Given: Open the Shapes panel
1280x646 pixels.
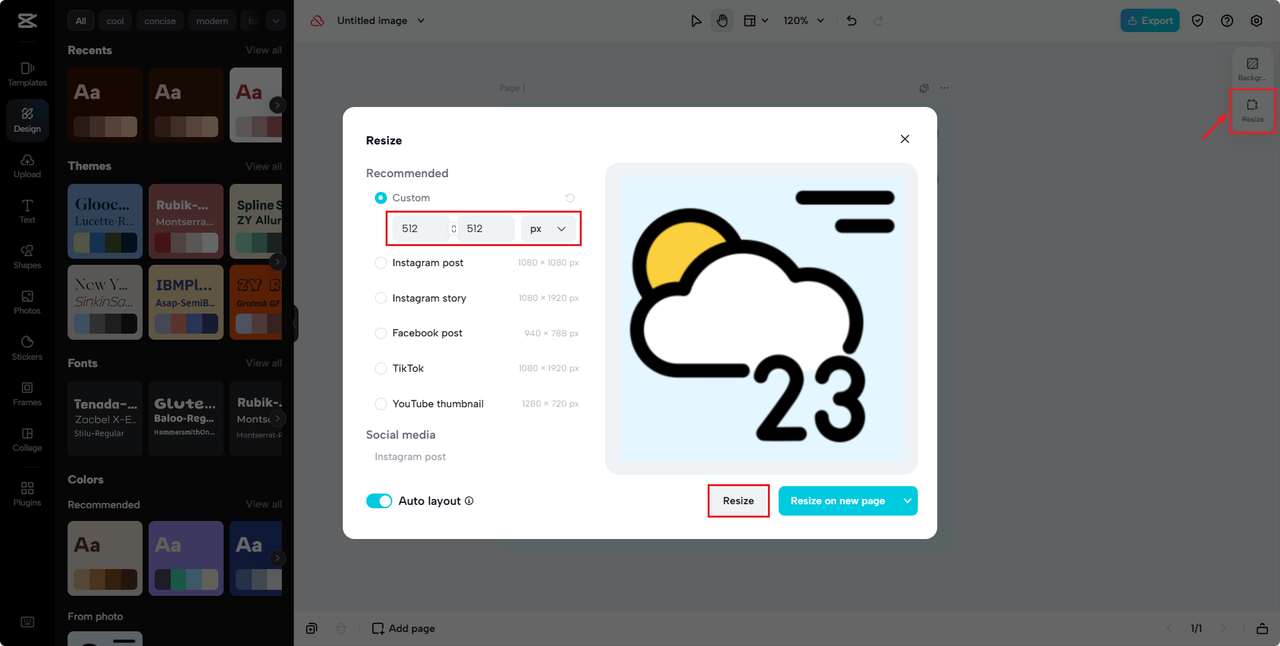Looking at the screenshot, I should tap(27, 257).
